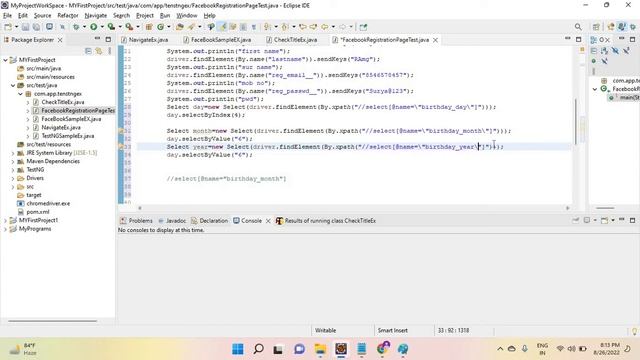Go to Last Edit Location
This screenshot has width=640, height=360.
point(303,27)
